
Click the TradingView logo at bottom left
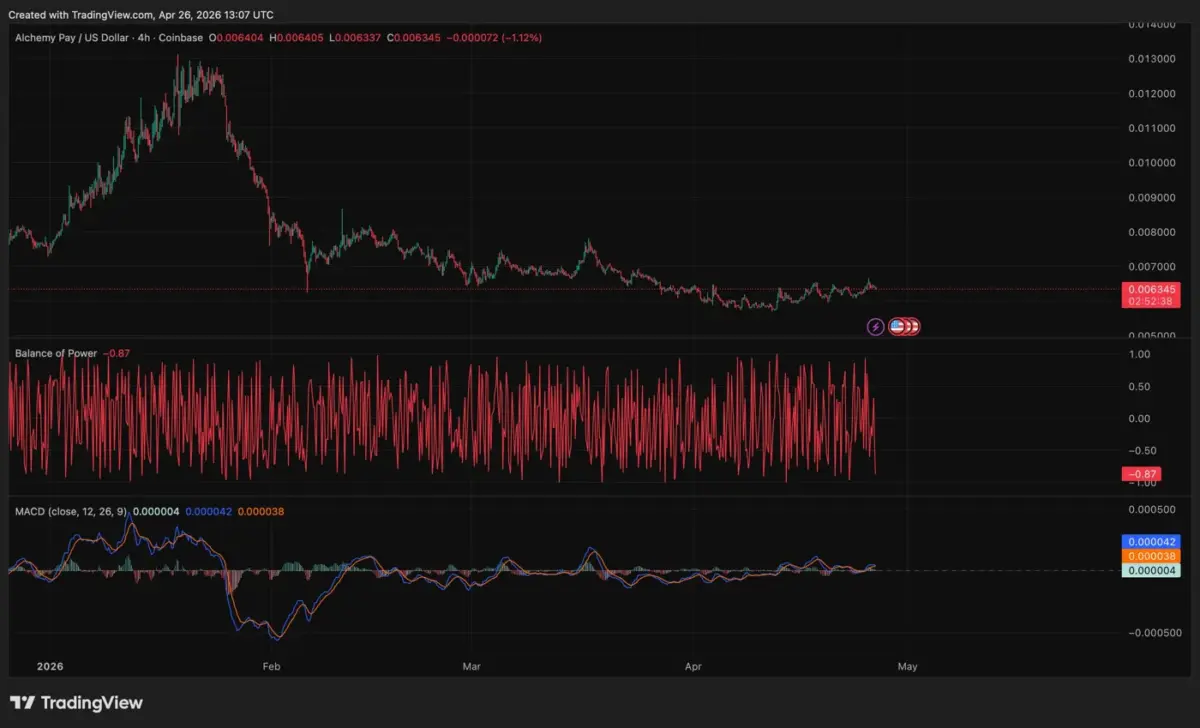[x=76, y=703]
